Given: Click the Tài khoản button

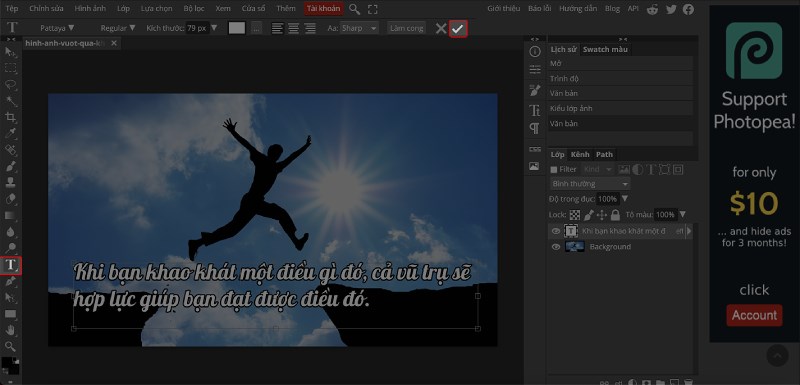Looking at the screenshot, I should tap(323, 9).
